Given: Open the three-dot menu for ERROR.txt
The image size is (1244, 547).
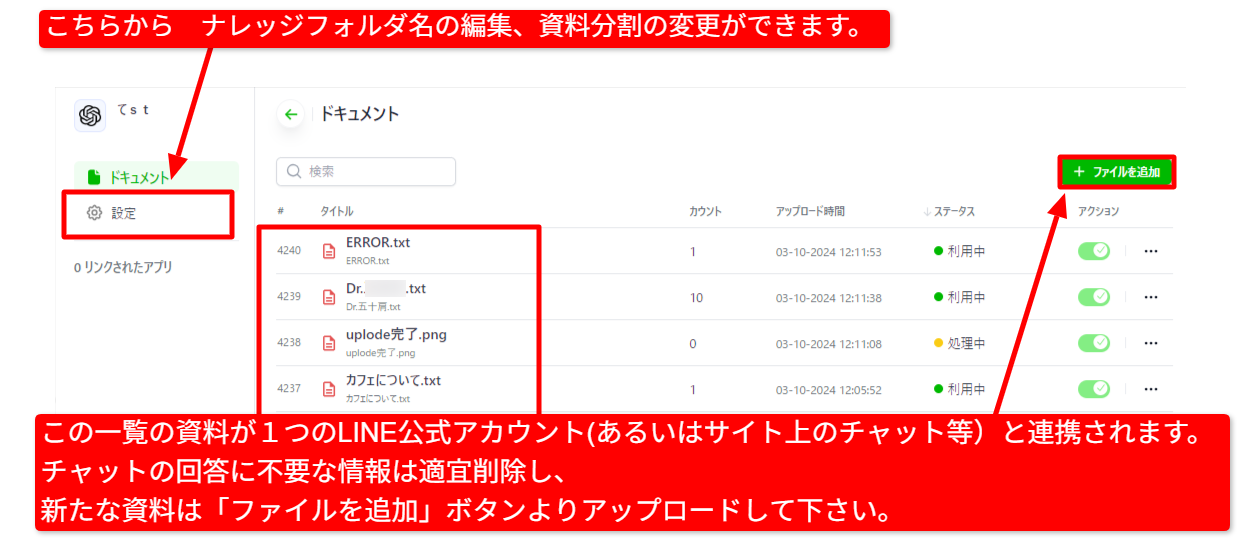Looking at the screenshot, I should (1150, 251).
